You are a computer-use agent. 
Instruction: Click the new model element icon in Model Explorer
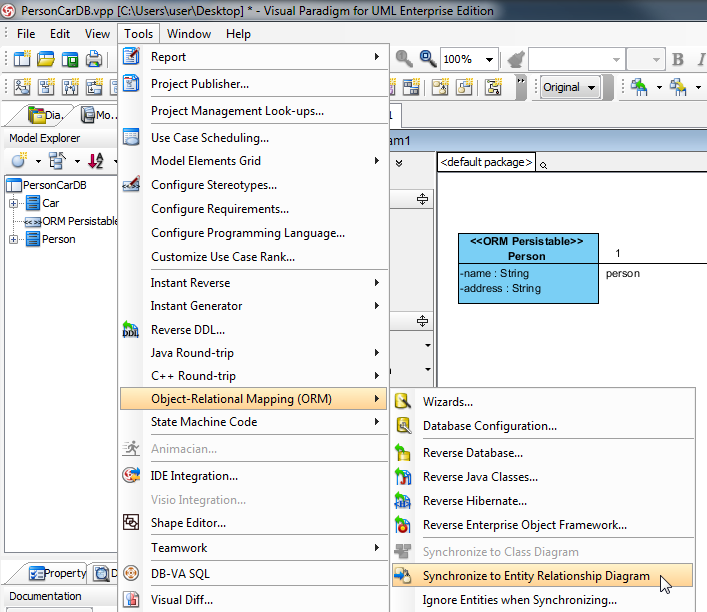pyautogui.click(x=19, y=161)
